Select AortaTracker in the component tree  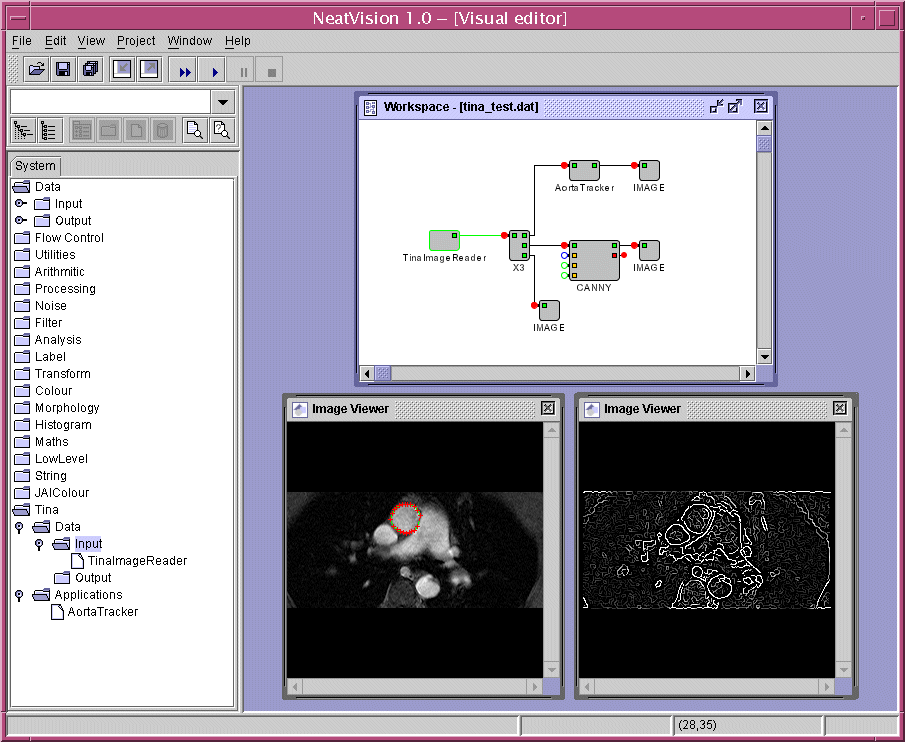pos(102,612)
